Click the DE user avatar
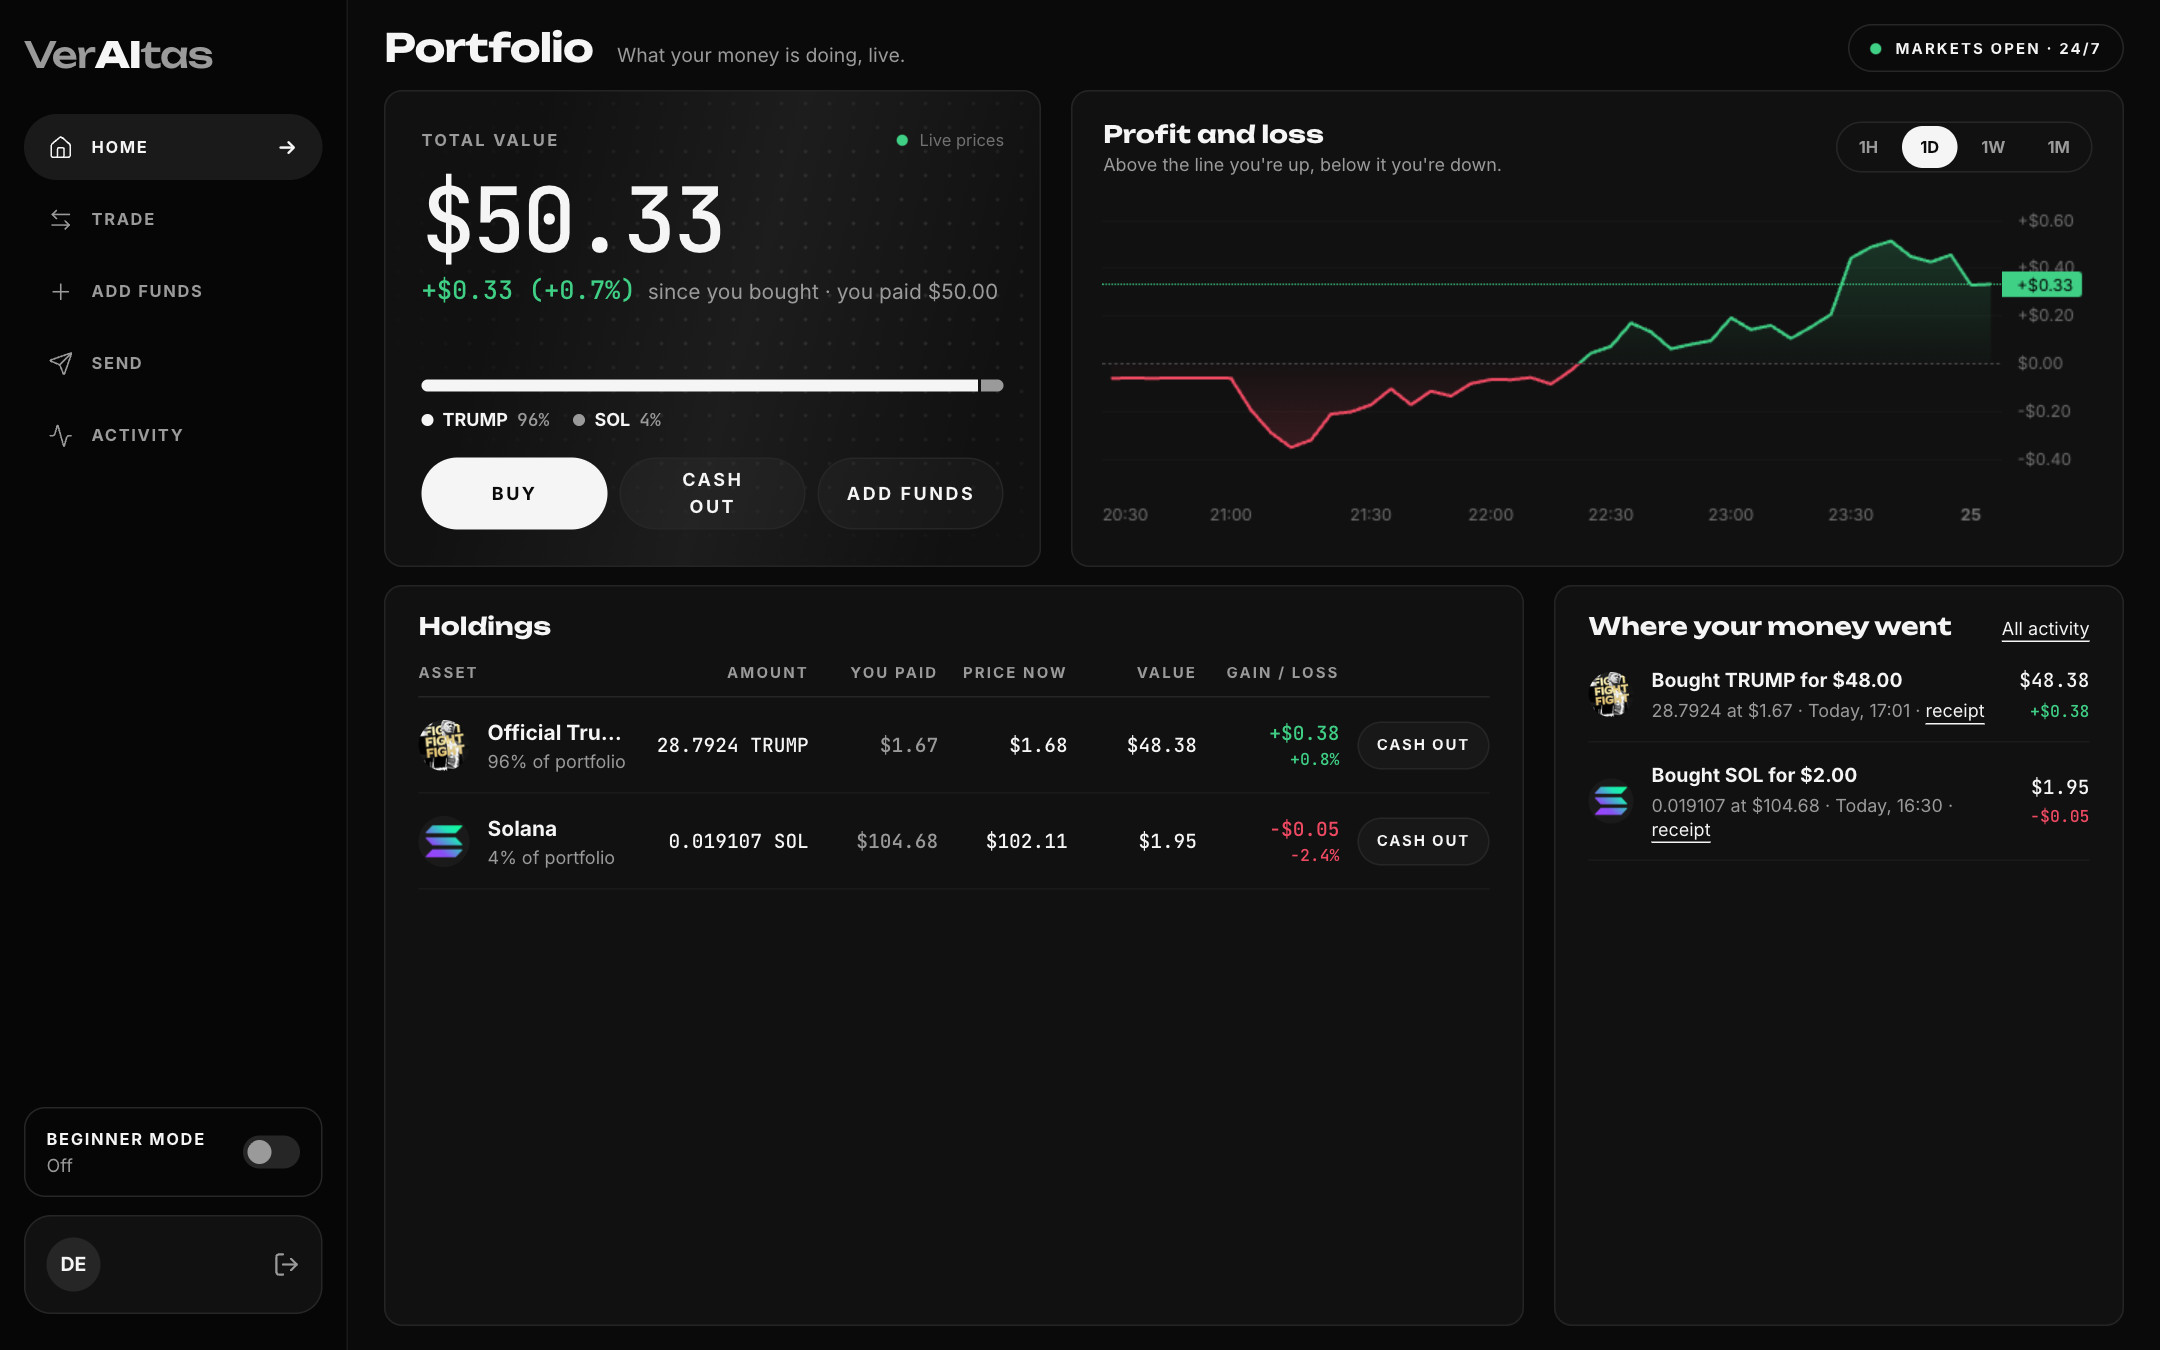This screenshot has height=1350, width=2160. [x=73, y=1264]
